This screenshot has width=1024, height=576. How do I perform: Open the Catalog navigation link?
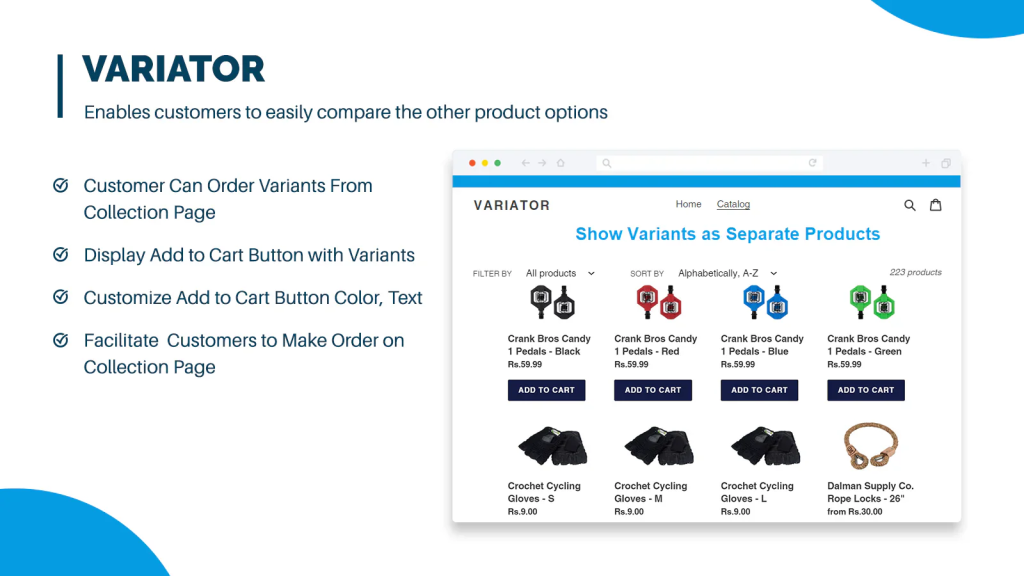coord(733,204)
